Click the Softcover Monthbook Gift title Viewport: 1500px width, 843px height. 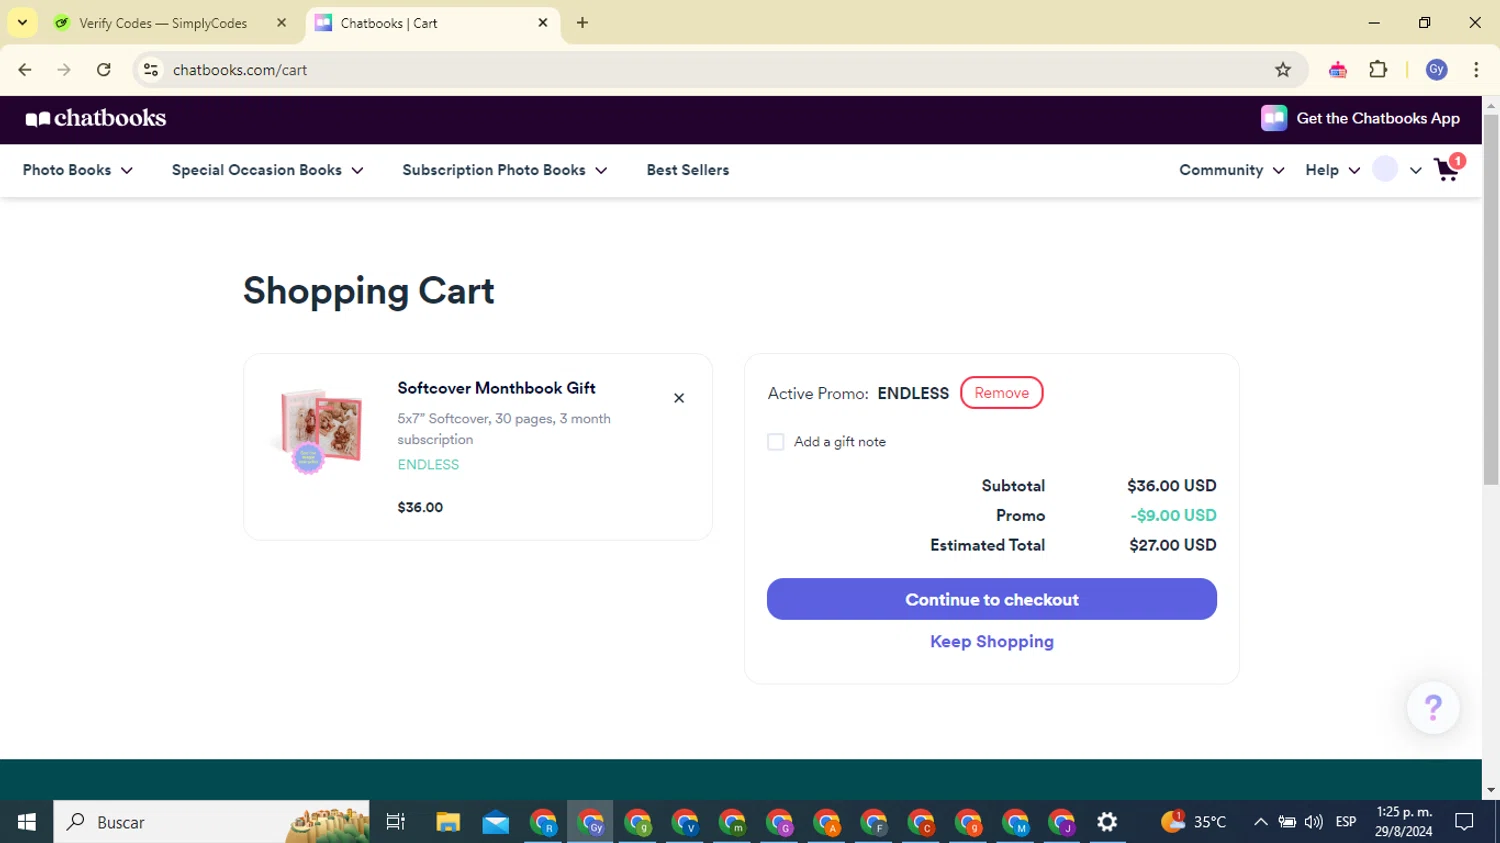(497, 388)
